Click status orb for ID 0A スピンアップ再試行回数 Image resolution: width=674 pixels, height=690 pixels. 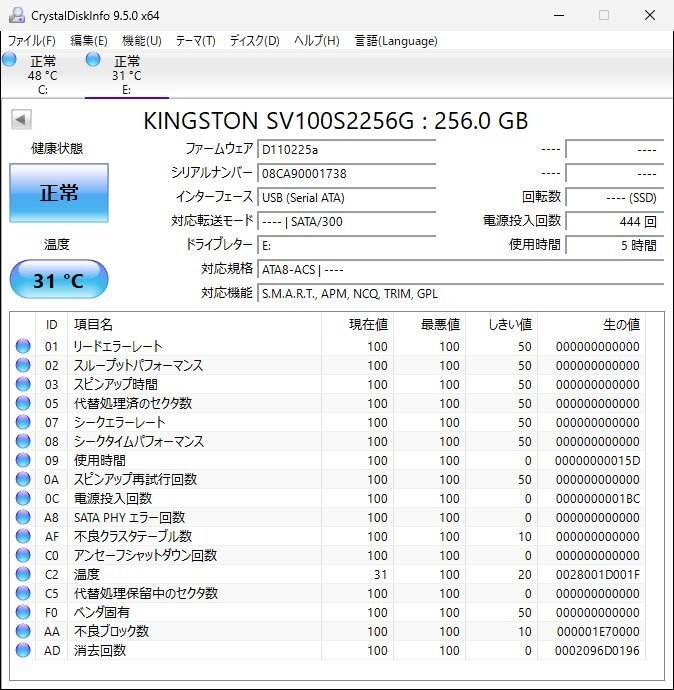click(23, 479)
